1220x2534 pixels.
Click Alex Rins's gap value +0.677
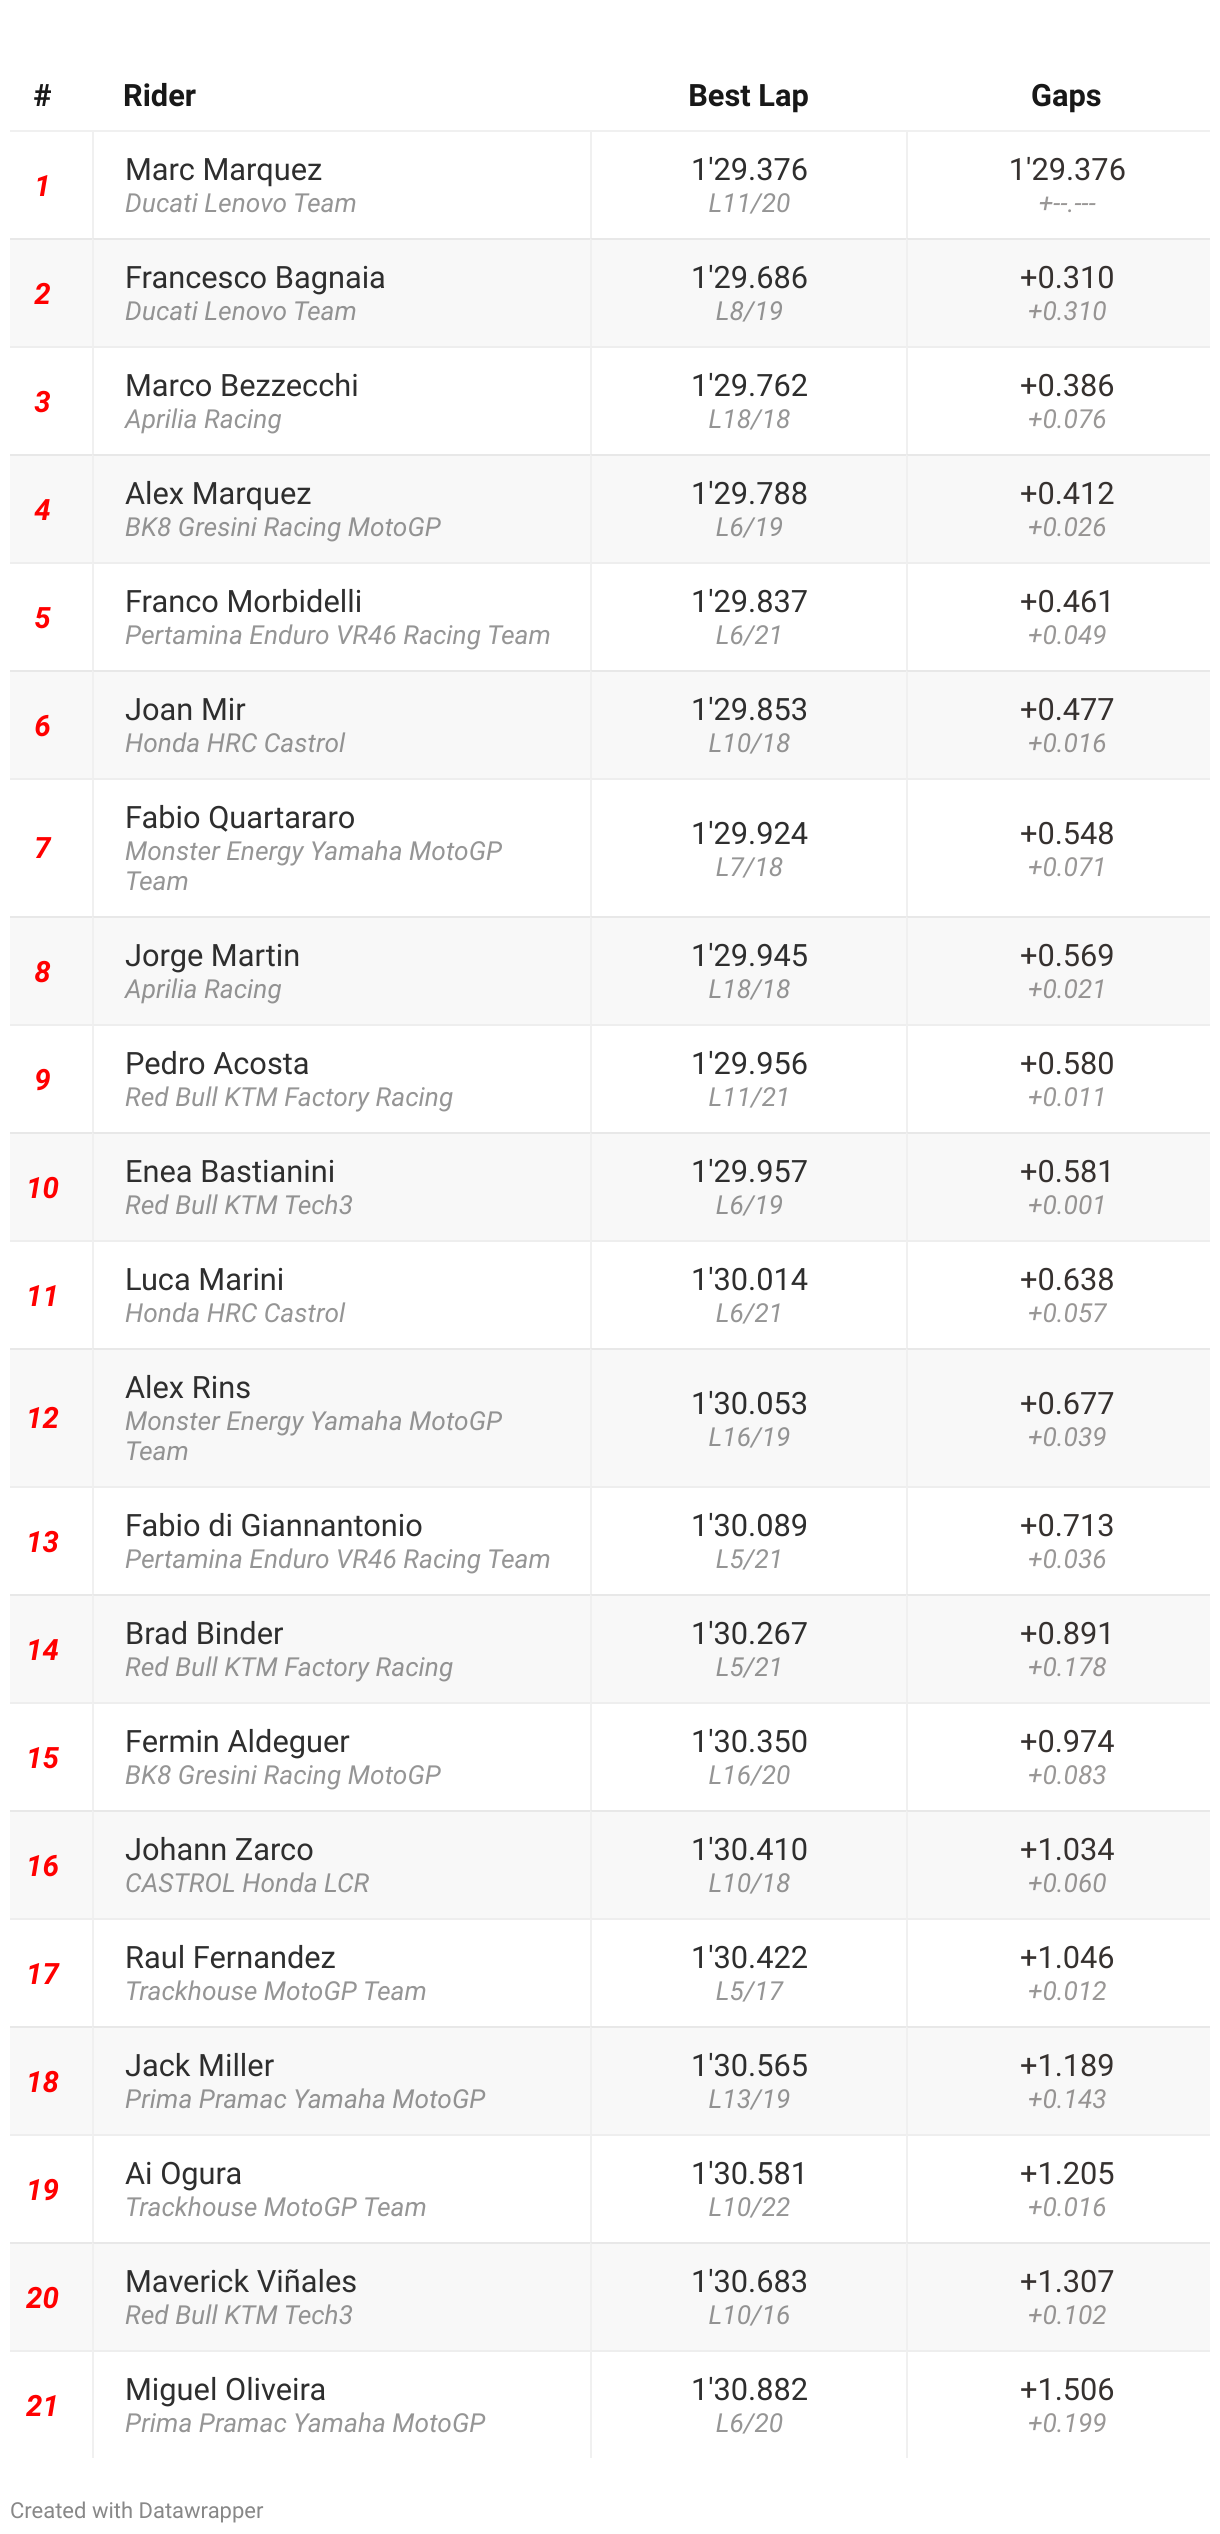1066,1404
